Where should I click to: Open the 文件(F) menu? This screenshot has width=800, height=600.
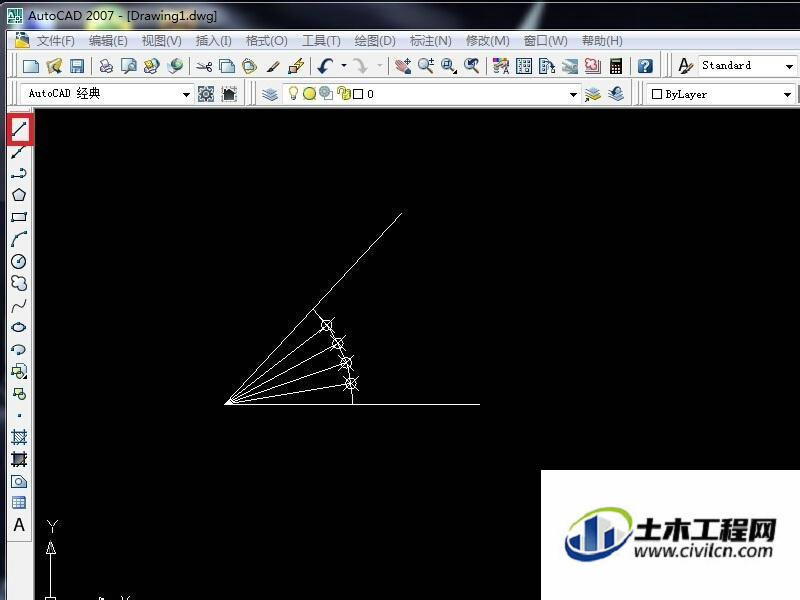pyautogui.click(x=56, y=41)
